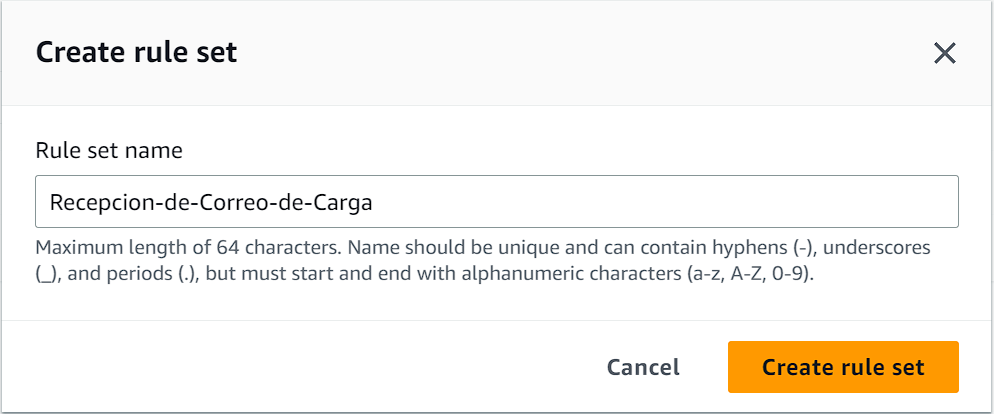The width and height of the screenshot is (994, 414).
Task: Click the Create rule set dialog heading
Action: [x=136, y=53]
